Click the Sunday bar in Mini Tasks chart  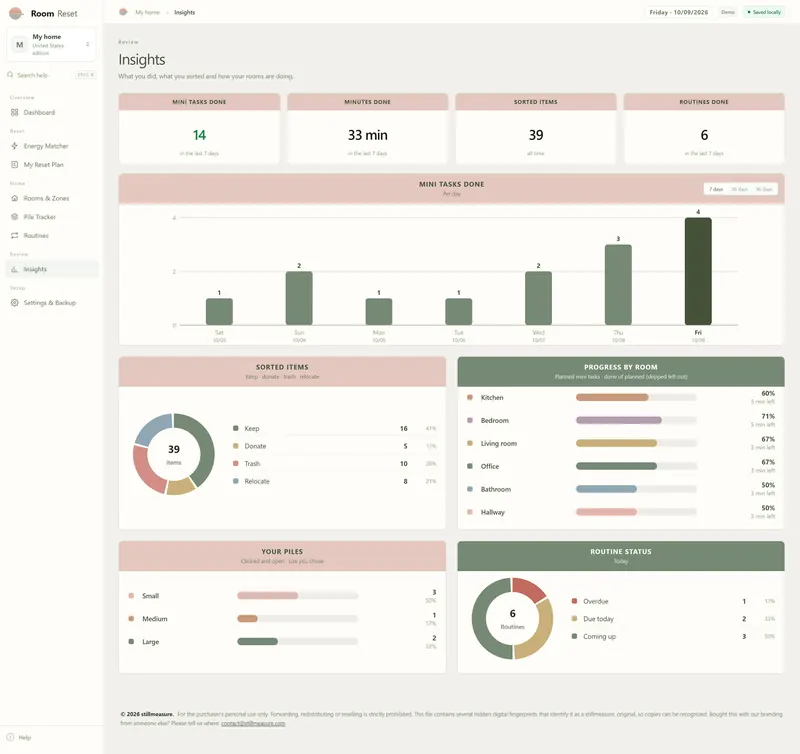[299, 298]
